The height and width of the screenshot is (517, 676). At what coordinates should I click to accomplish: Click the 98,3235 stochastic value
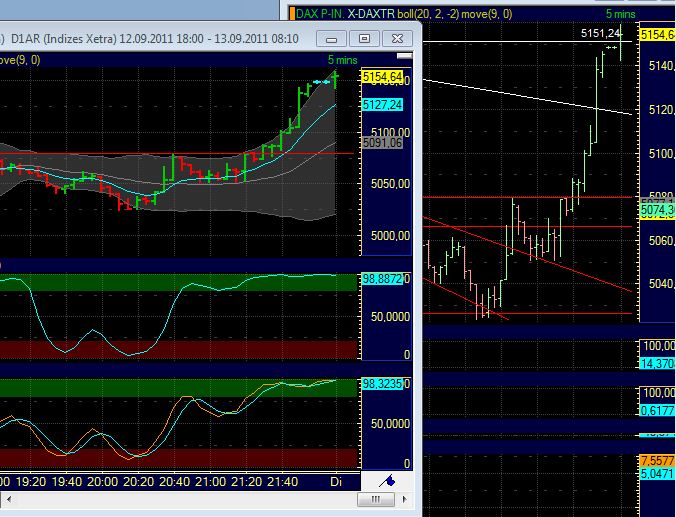[382, 383]
